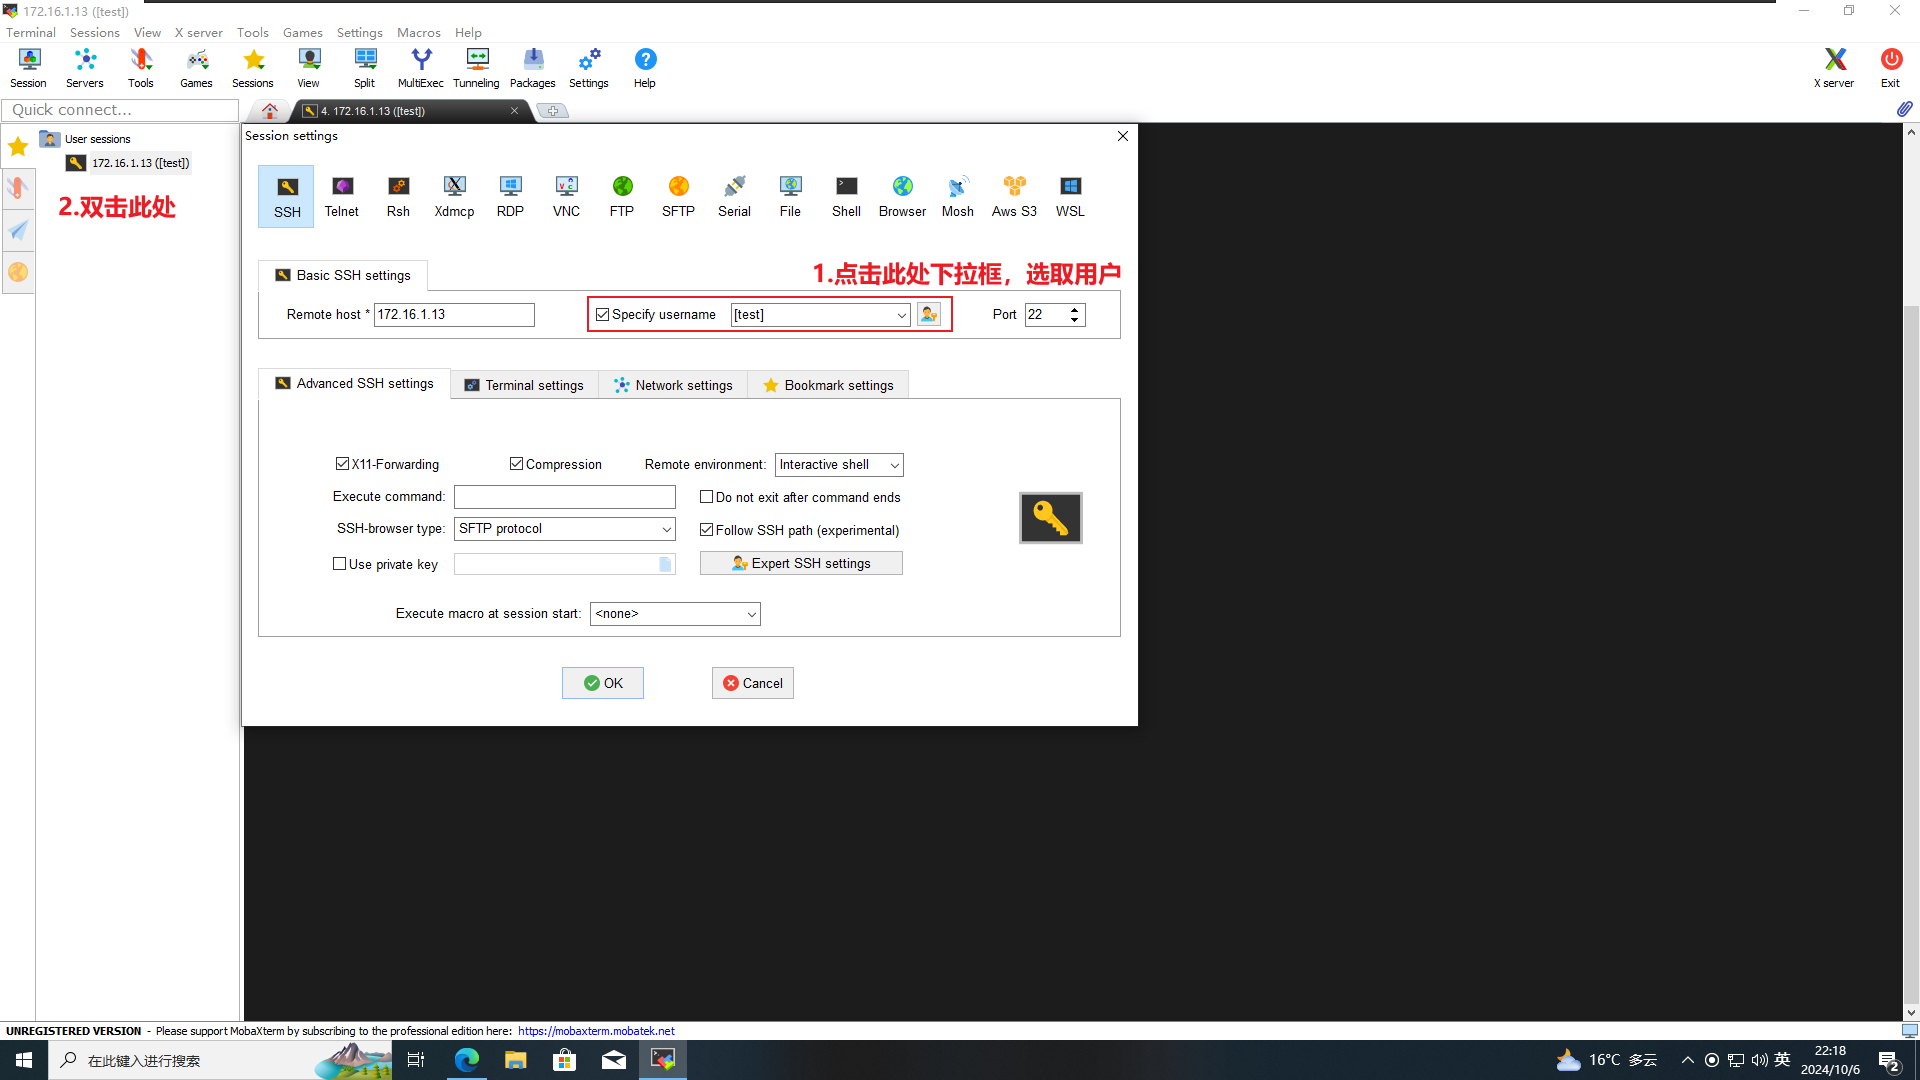Enable the Use private key option
This screenshot has width=1920, height=1080.
click(x=340, y=563)
